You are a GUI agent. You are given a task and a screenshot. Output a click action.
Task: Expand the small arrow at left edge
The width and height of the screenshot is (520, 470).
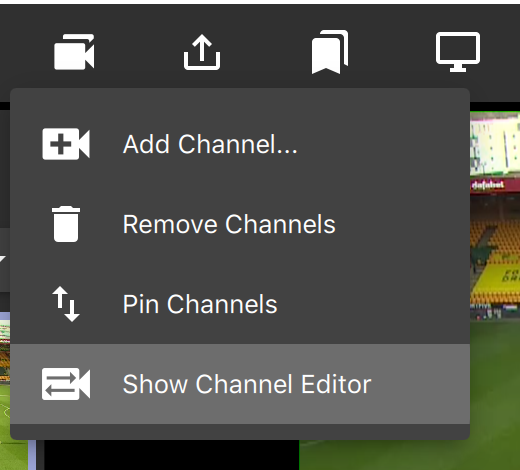pyautogui.click(x=3, y=258)
